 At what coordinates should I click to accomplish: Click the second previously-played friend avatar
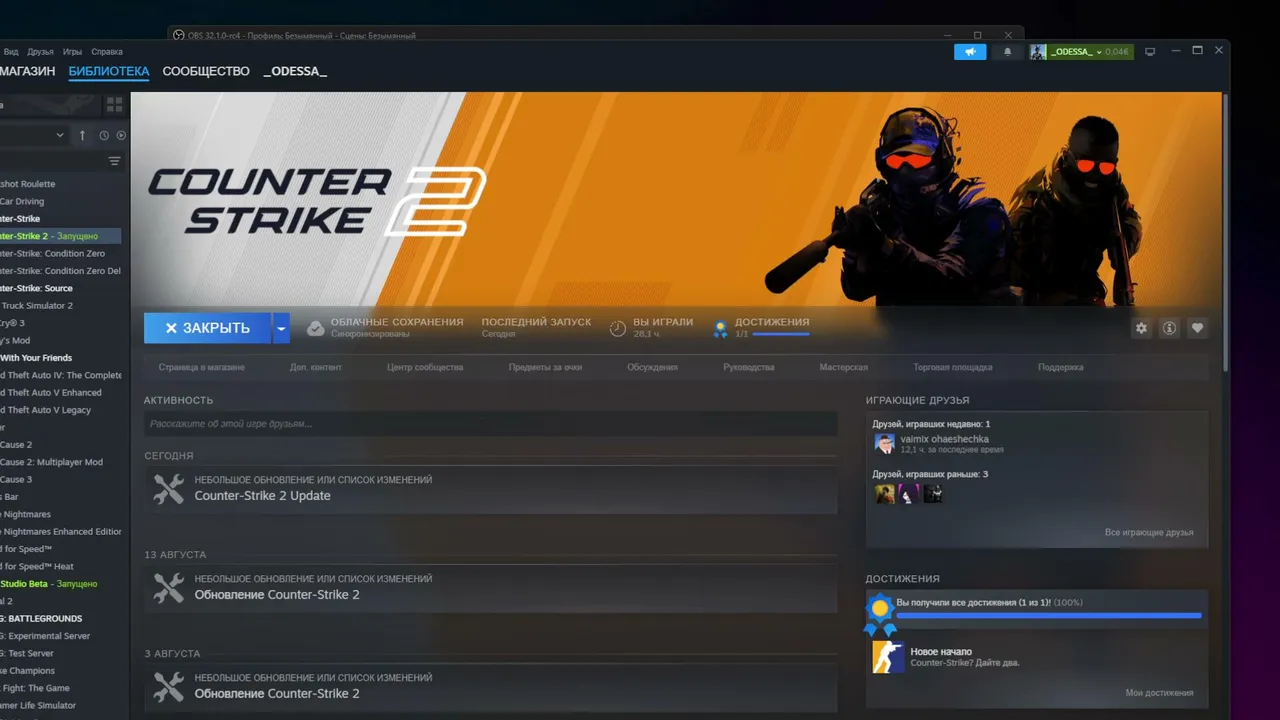909,494
